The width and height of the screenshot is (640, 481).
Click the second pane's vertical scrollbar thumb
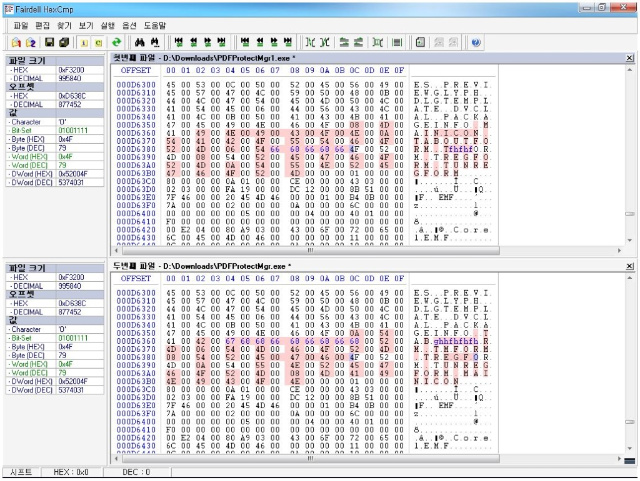point(630,422)
